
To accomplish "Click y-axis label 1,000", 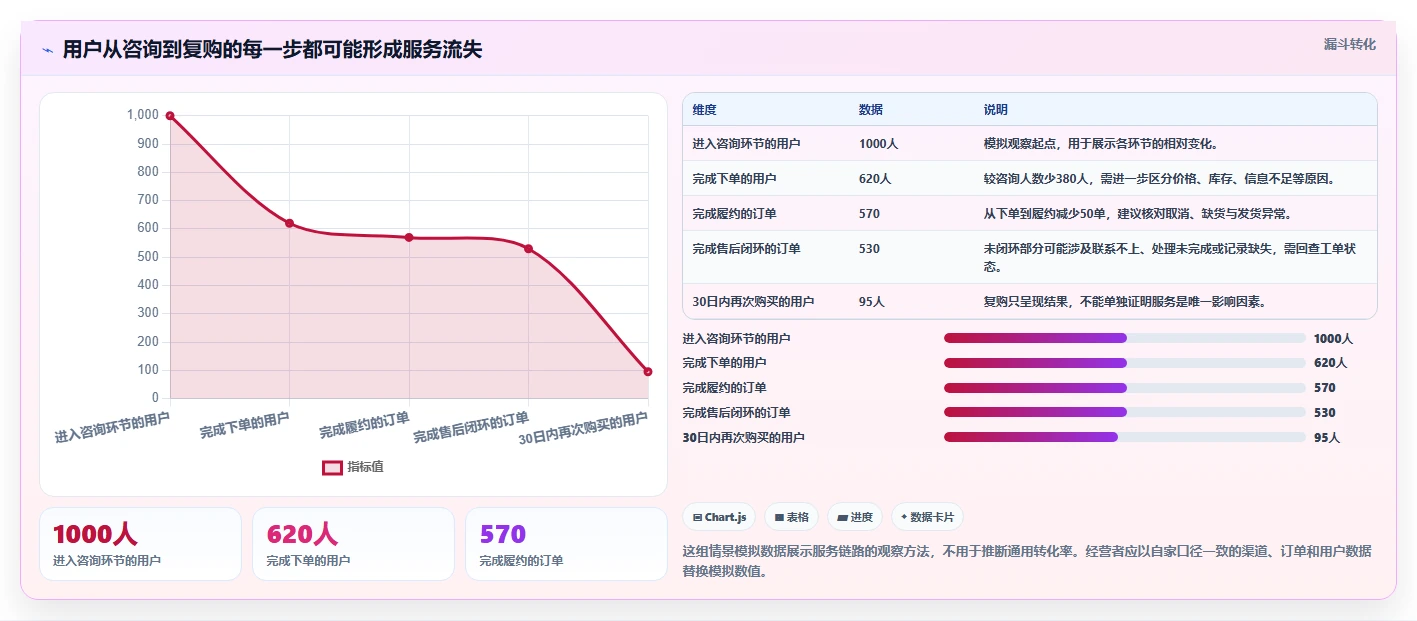I will (x=143, y=115).
